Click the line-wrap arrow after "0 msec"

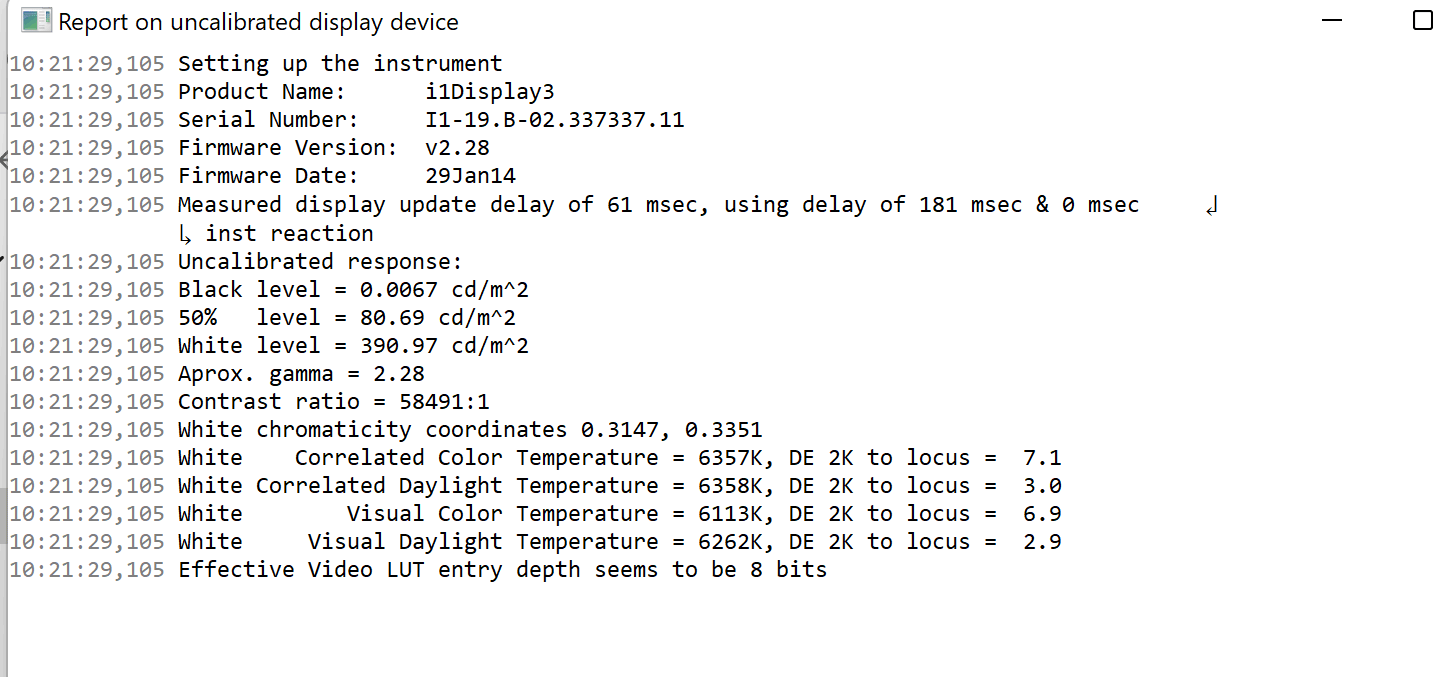[x=1212, y=207]
